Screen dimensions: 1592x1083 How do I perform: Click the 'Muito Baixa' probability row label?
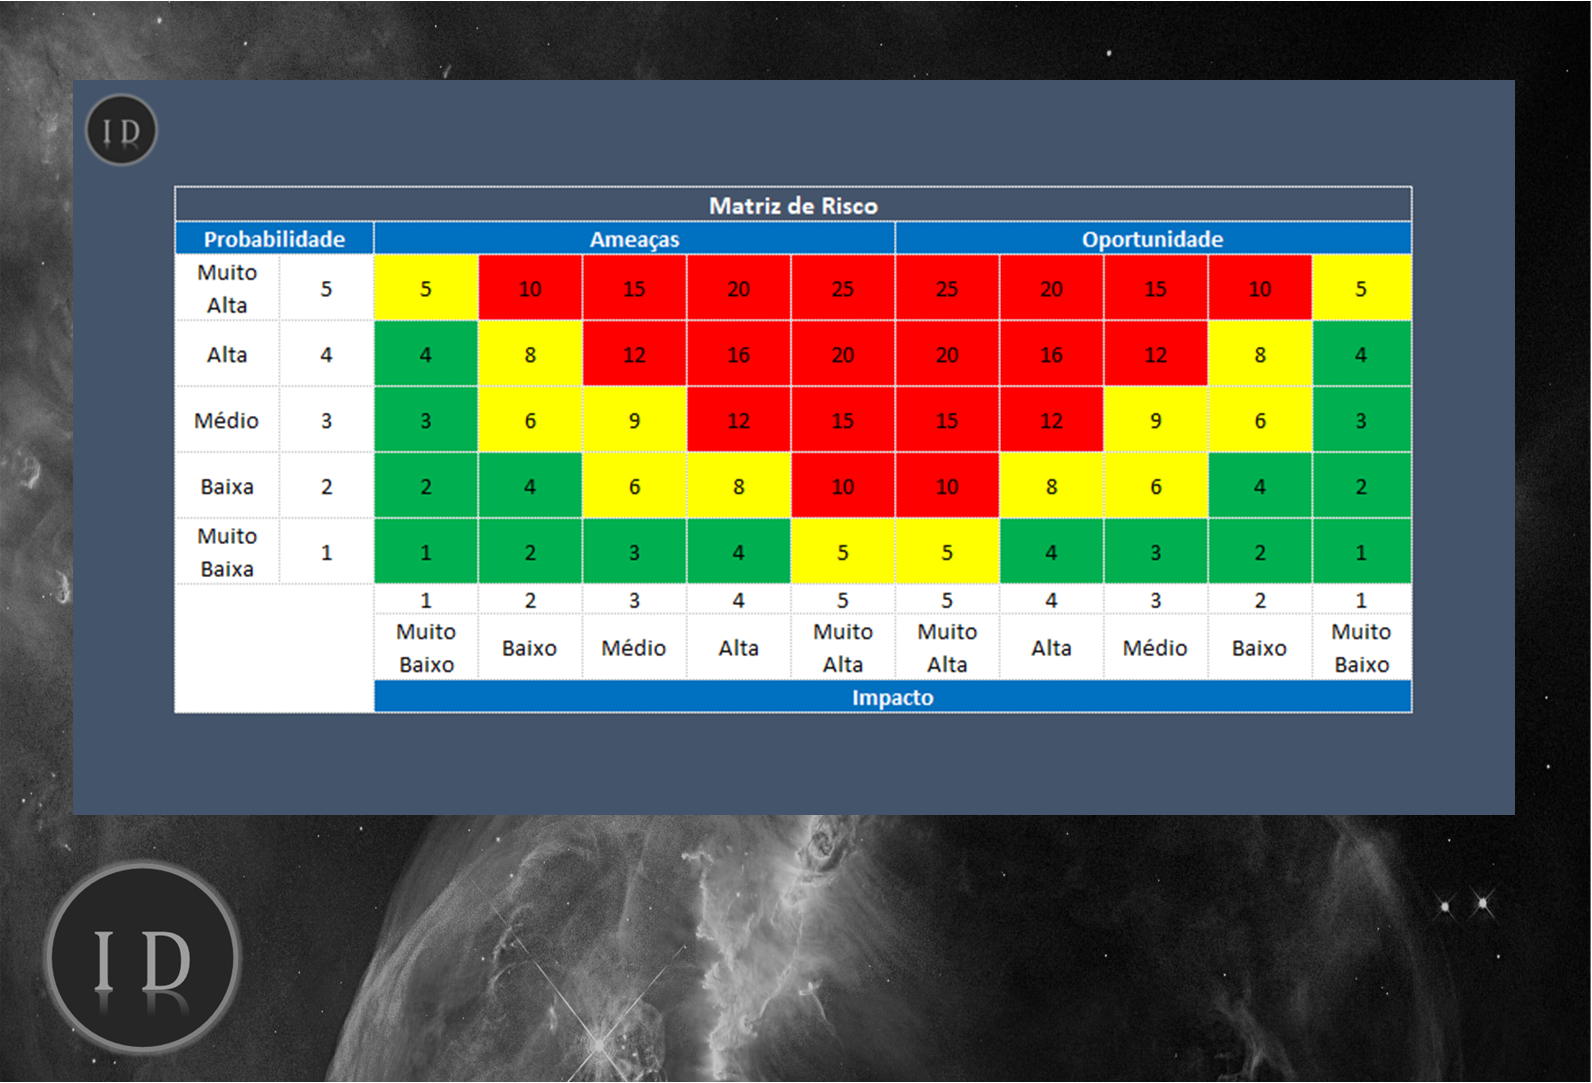(x=227, y=552)
